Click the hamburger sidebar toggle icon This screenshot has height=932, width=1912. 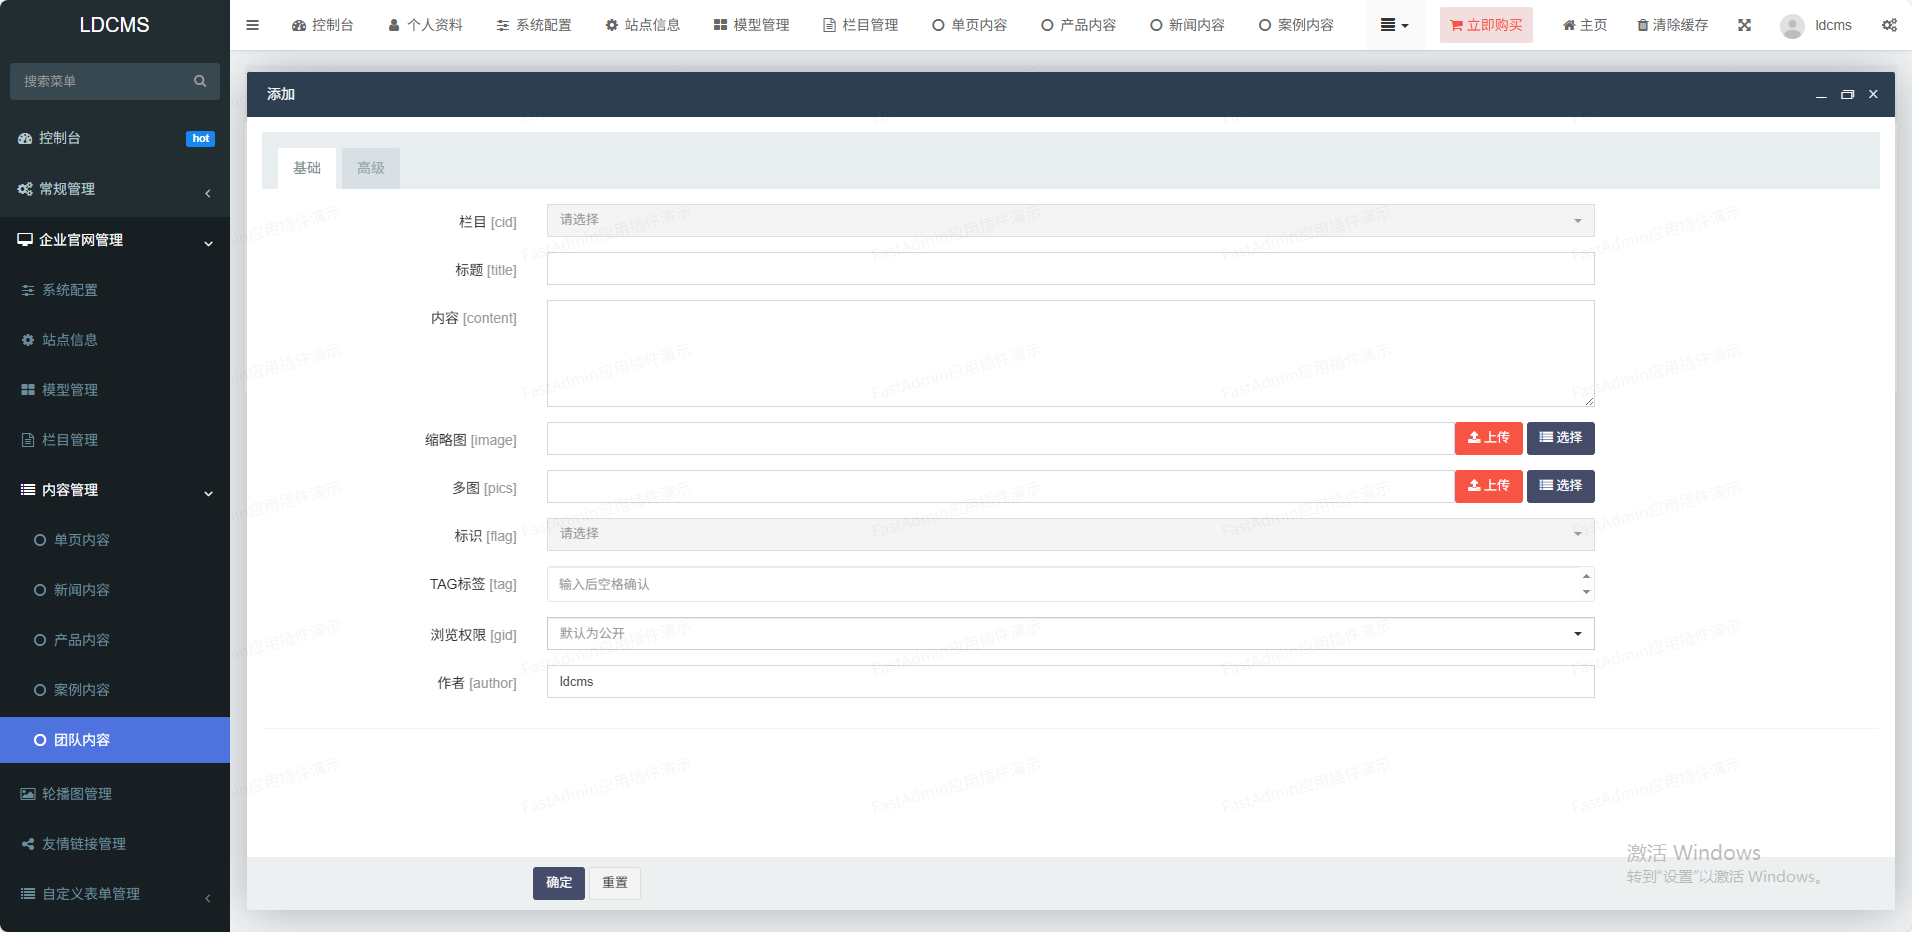coord(252,25)
